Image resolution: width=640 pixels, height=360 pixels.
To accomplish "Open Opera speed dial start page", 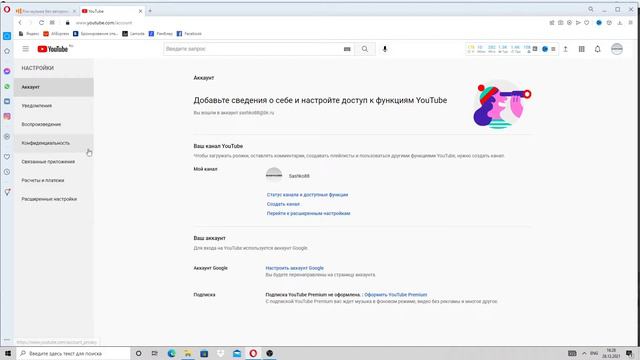I will 52,23.
